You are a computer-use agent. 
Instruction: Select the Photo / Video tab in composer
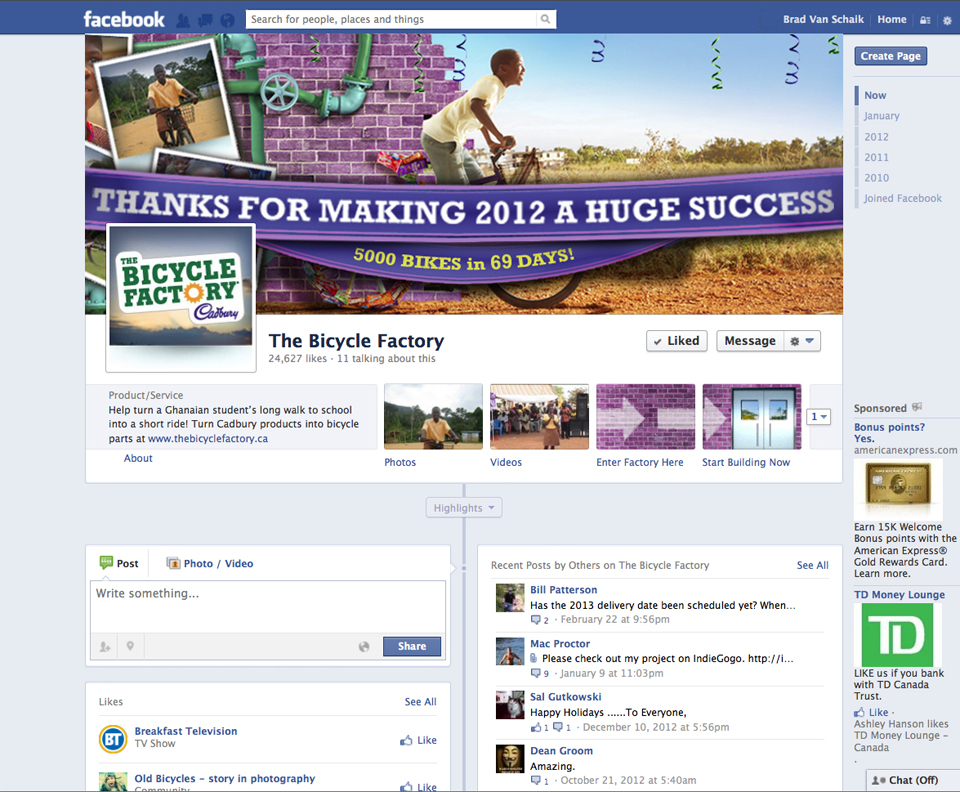(x=210, y=563)
